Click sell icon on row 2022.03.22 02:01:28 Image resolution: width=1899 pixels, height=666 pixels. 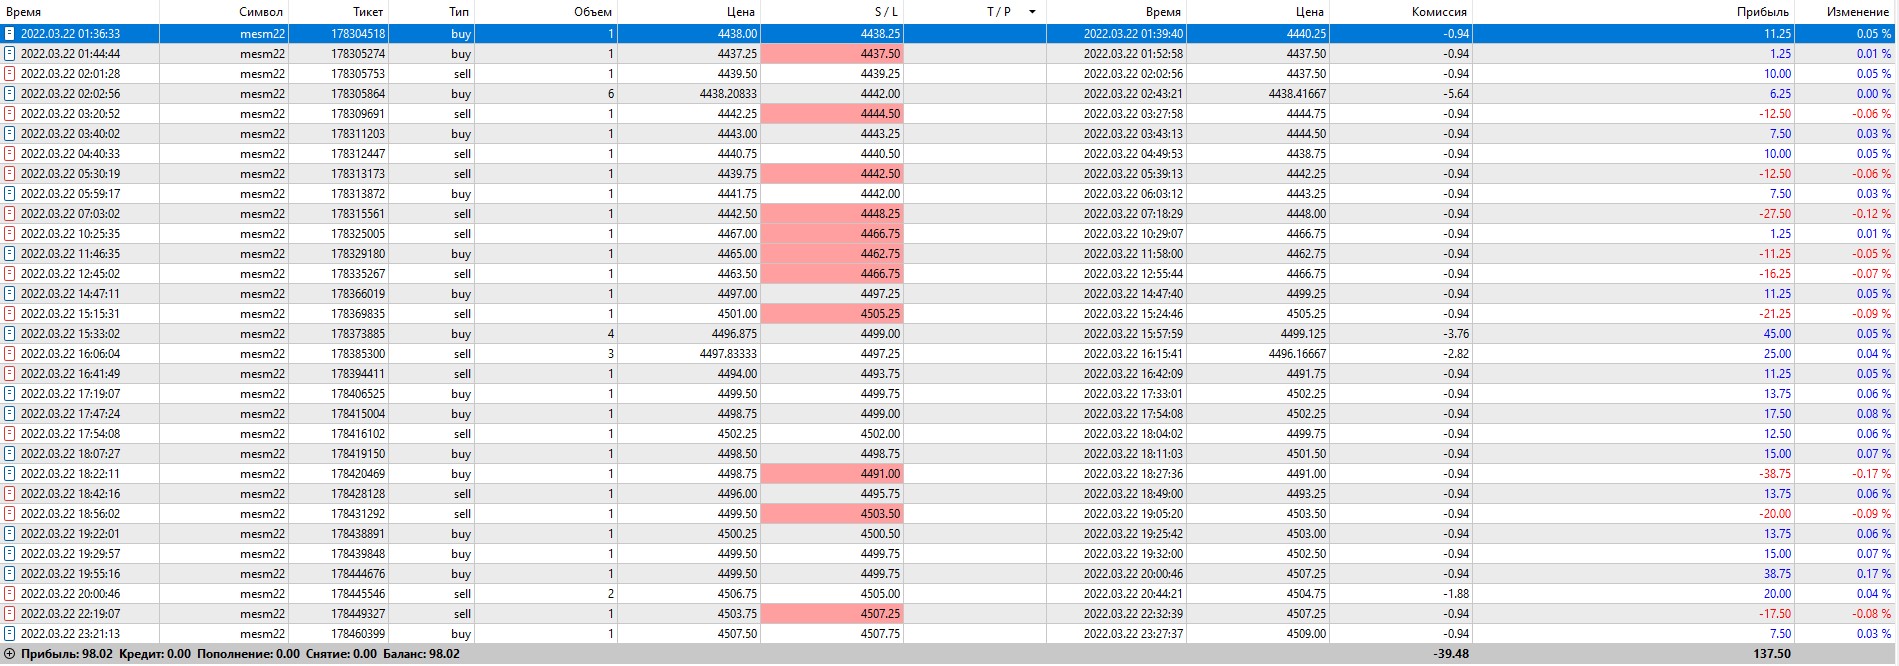[x=10, y=74]
